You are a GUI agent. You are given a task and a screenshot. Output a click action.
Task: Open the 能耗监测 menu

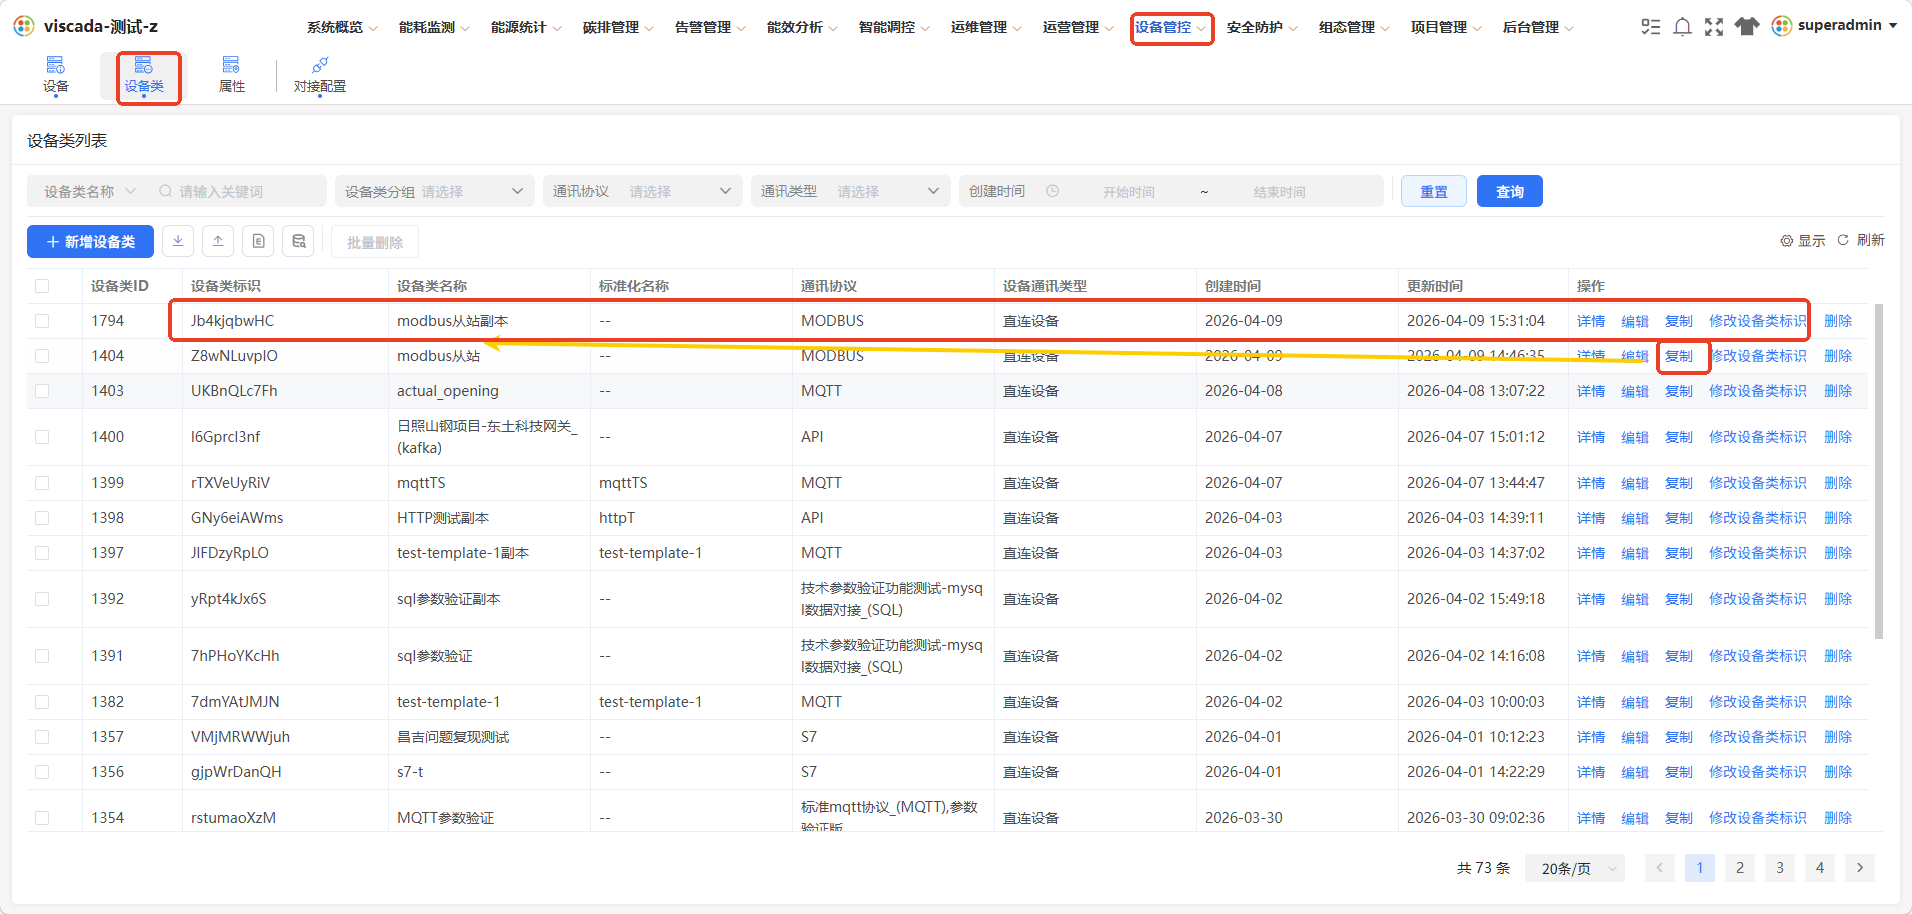click(434, 27)
